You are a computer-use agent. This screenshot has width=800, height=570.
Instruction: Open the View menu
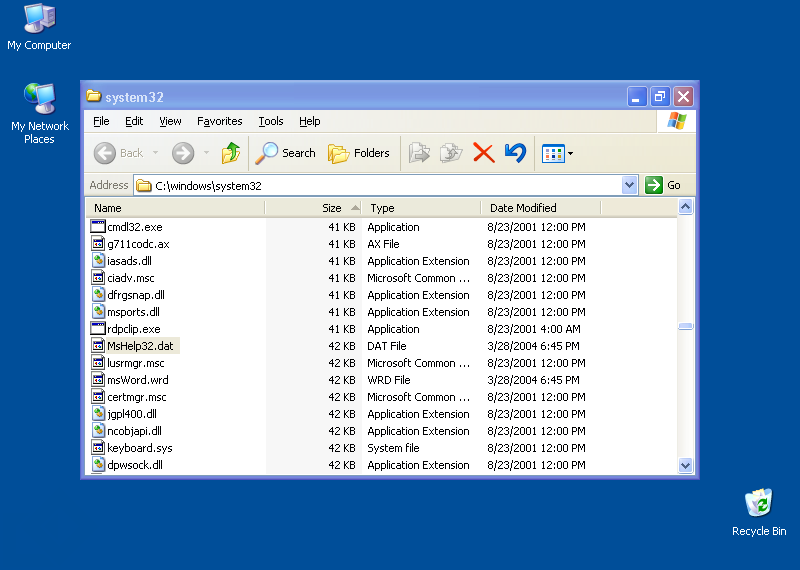(x=170, y=121)
